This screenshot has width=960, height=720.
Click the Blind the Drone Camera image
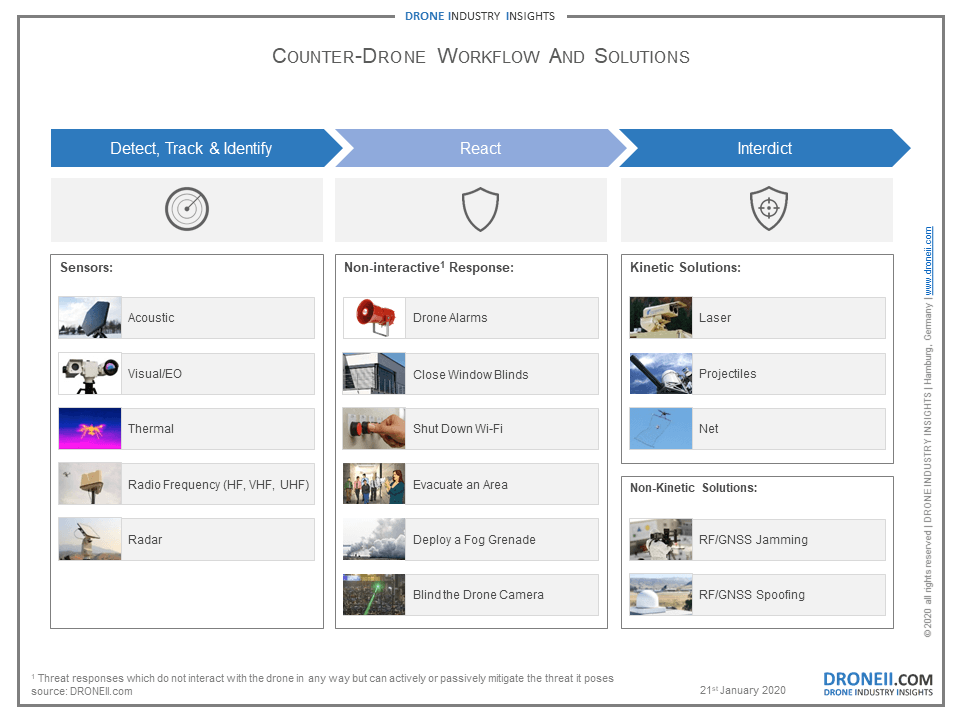coord(374,595)
